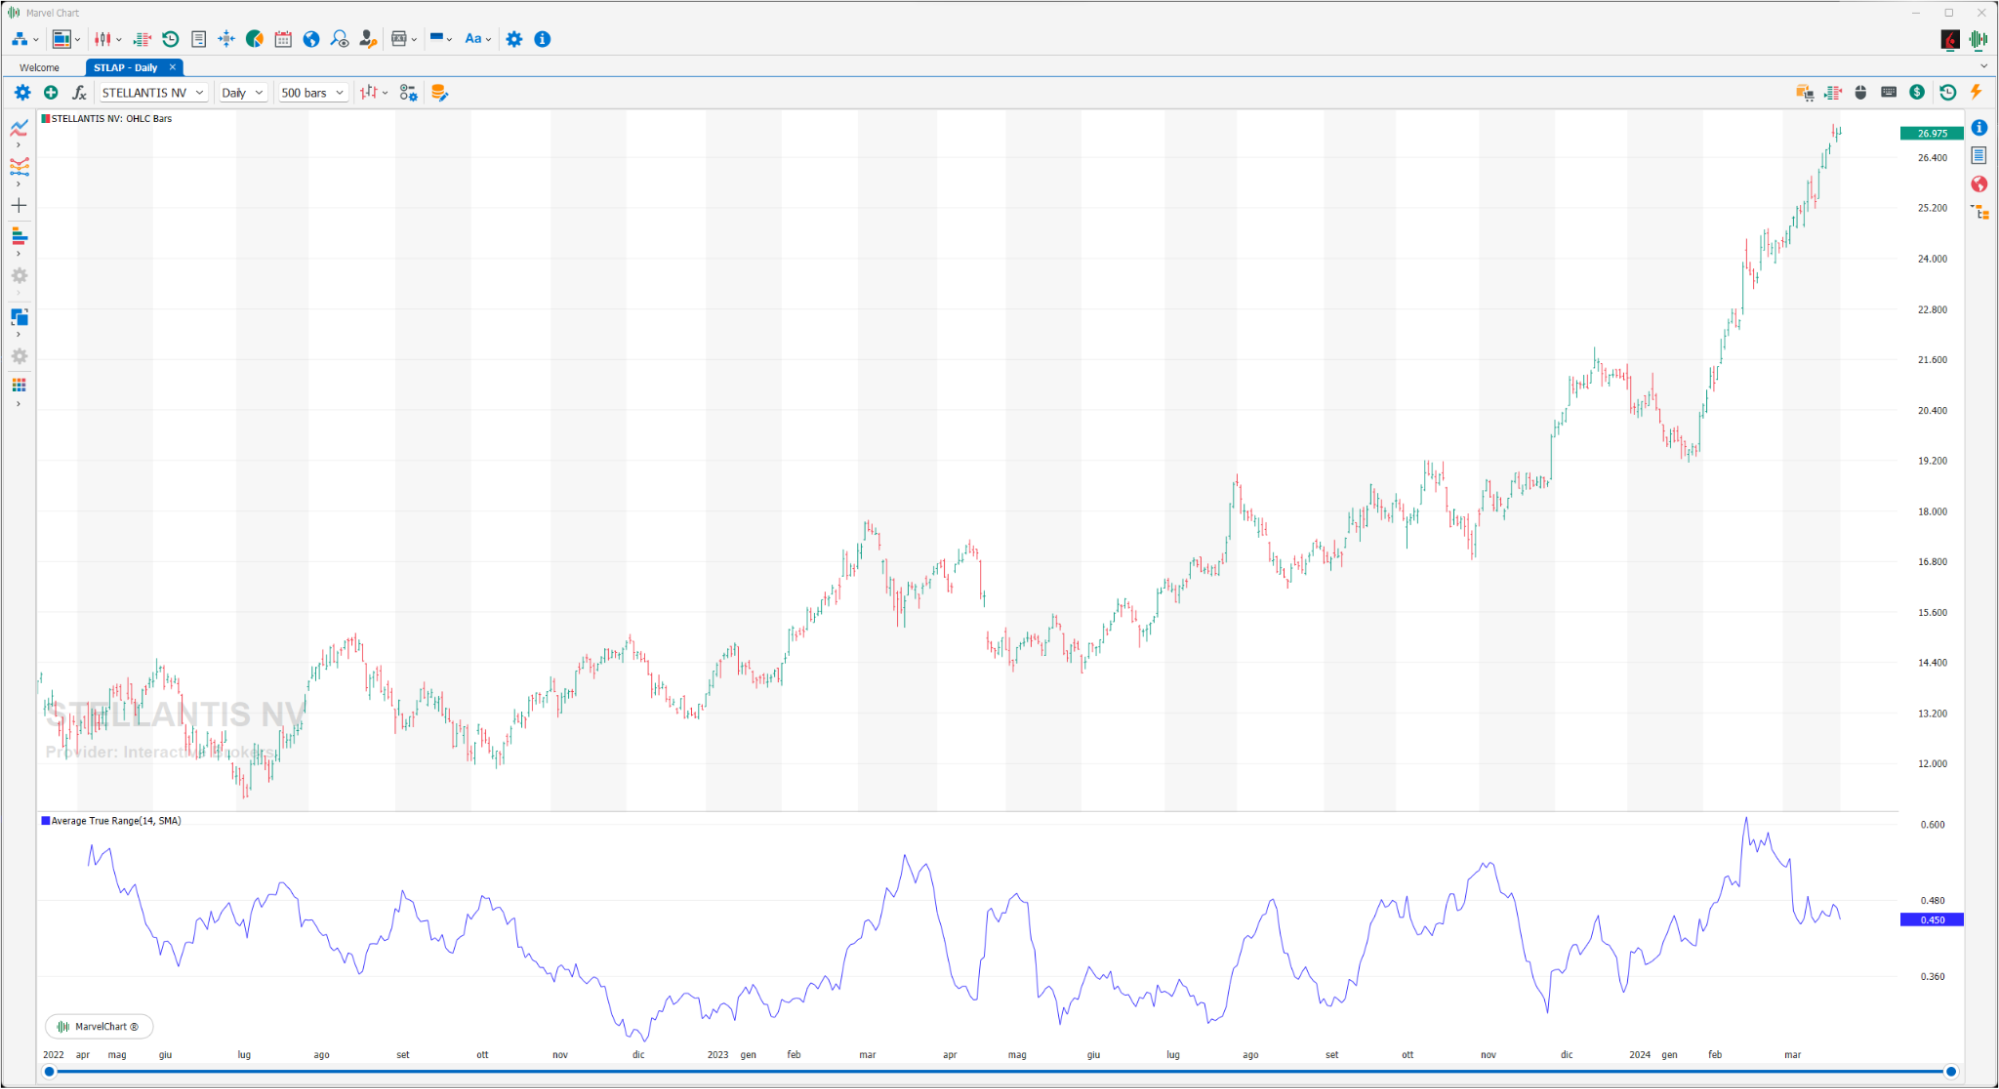Click the orange lightning bolt icon

(1976, 92)
